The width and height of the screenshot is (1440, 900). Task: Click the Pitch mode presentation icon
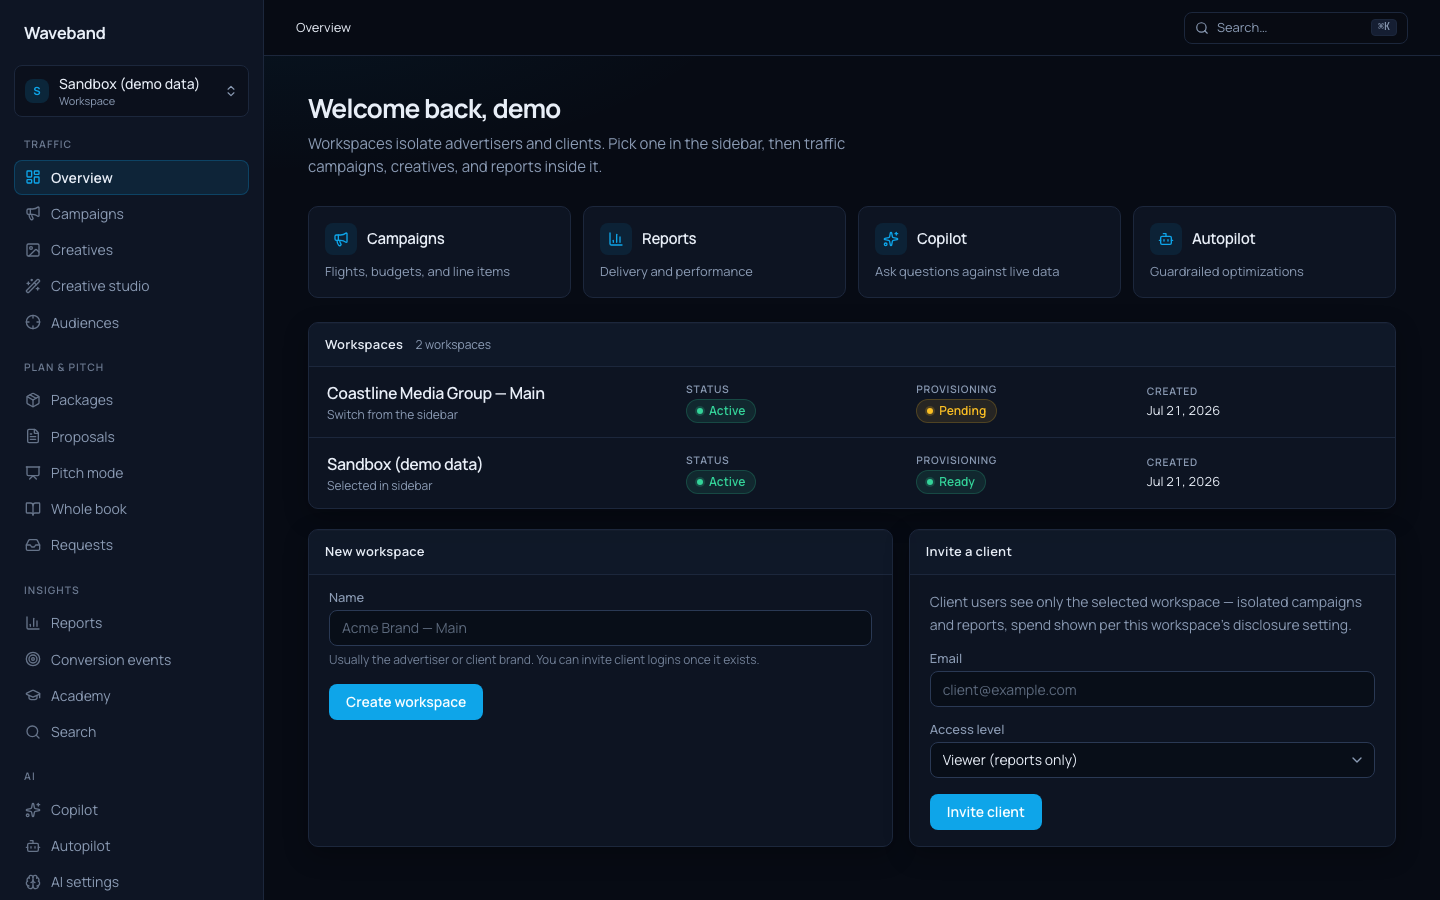coord(33,472)
